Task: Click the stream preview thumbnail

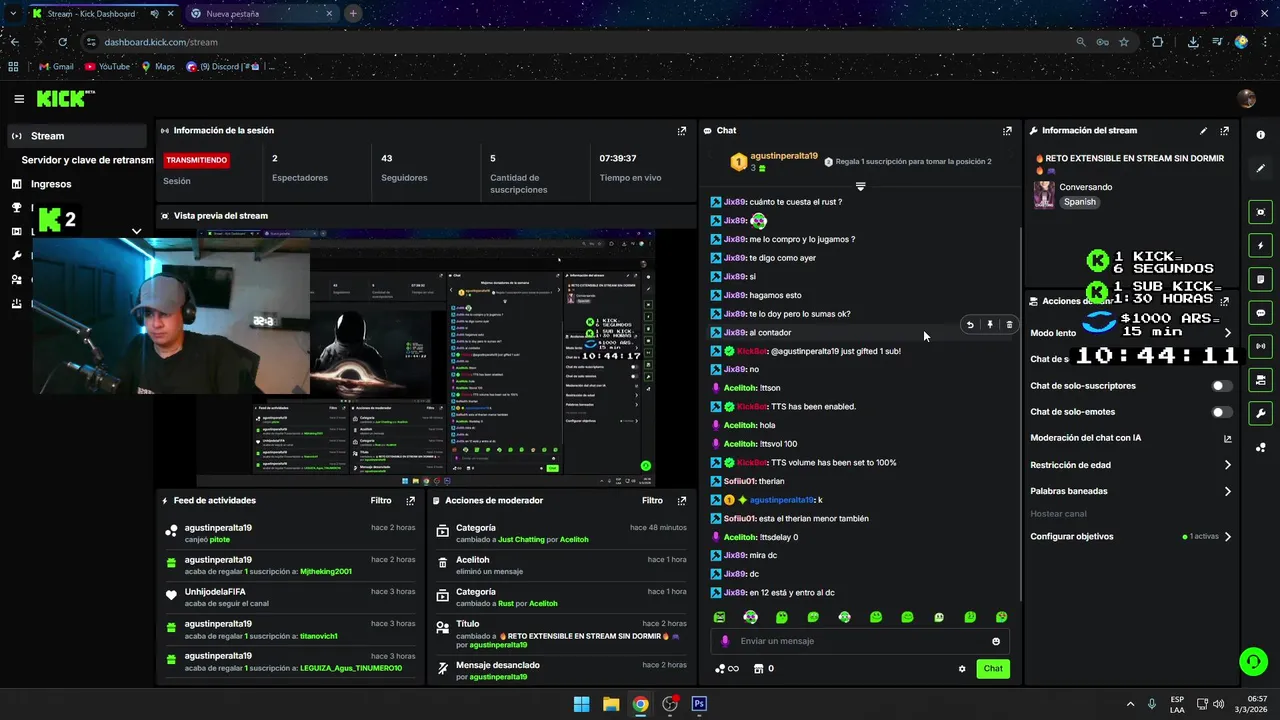Action: click(425, 357)
